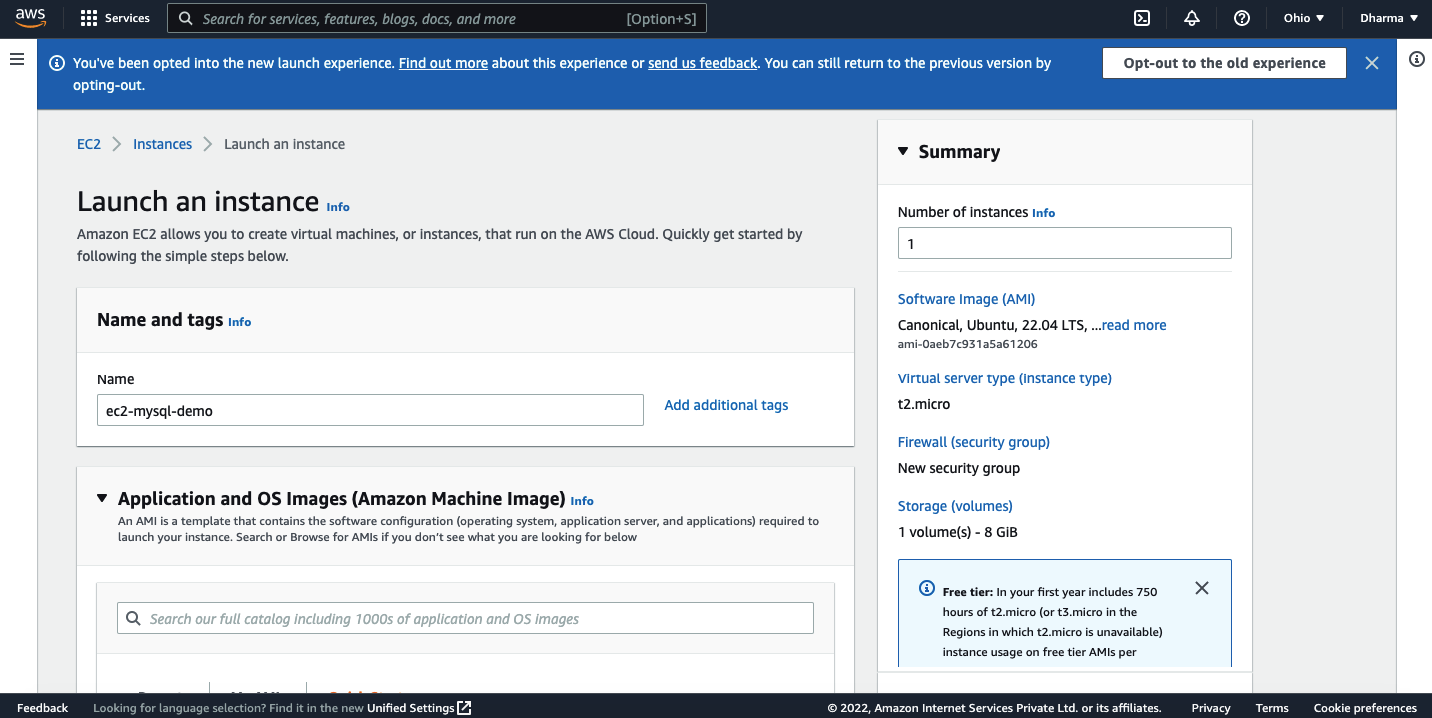Screen dimensions: 1432x718
Task: Open Cookie preferences in footer
Action: (1365, 708)
